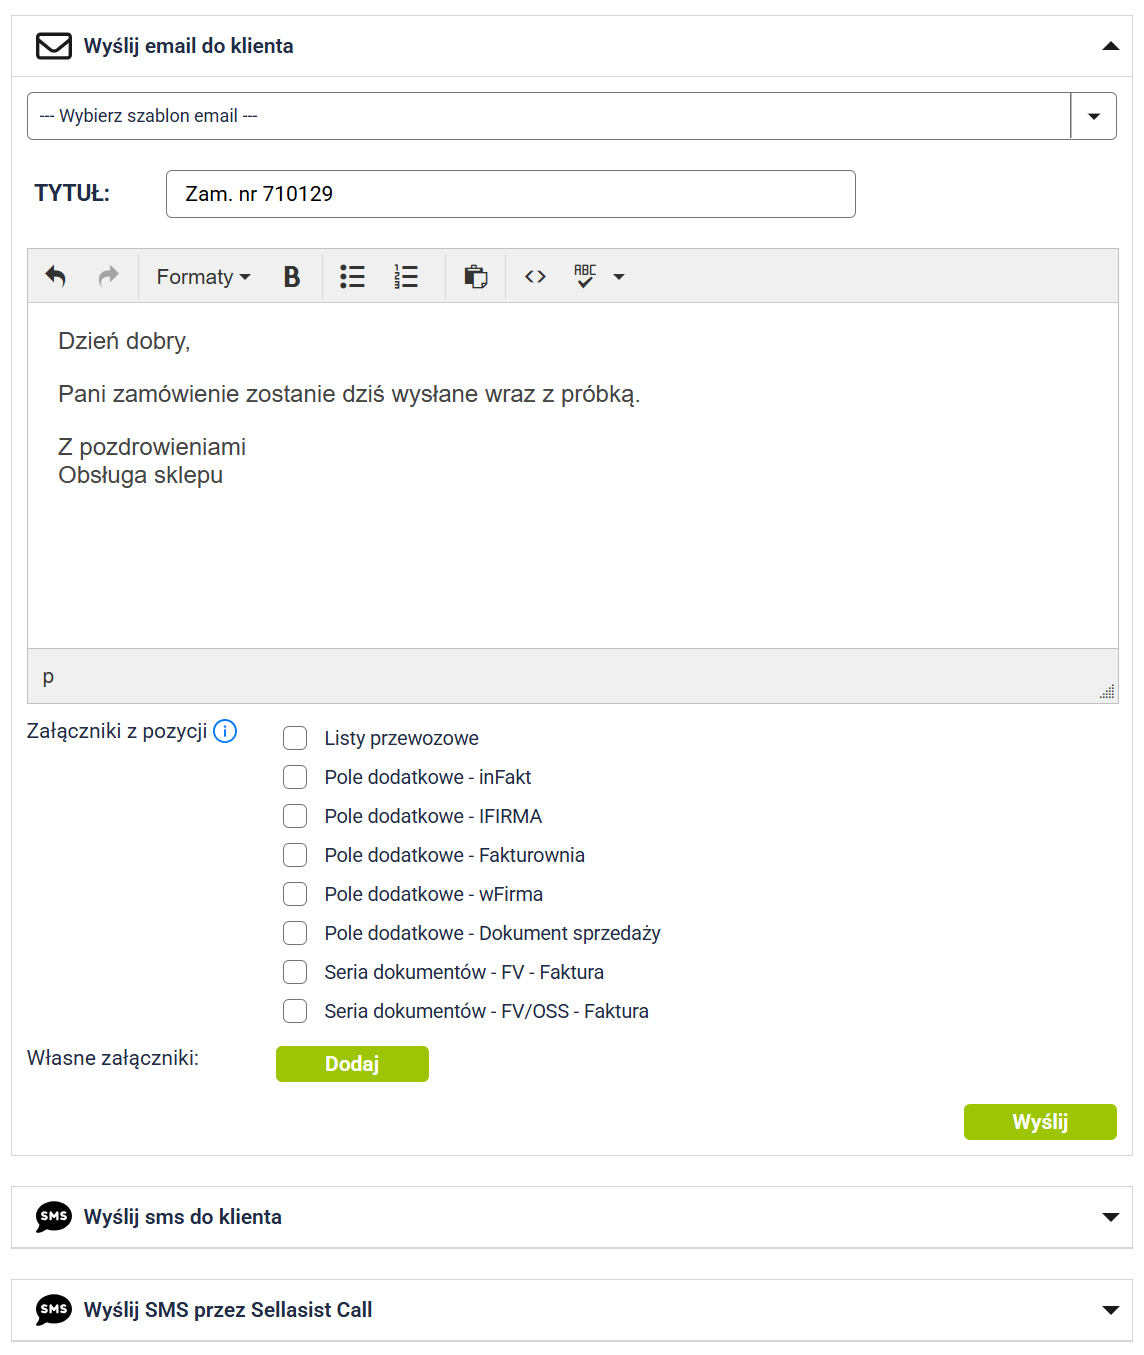Open the source code view
The image size is (1144, 1355).
535,277
